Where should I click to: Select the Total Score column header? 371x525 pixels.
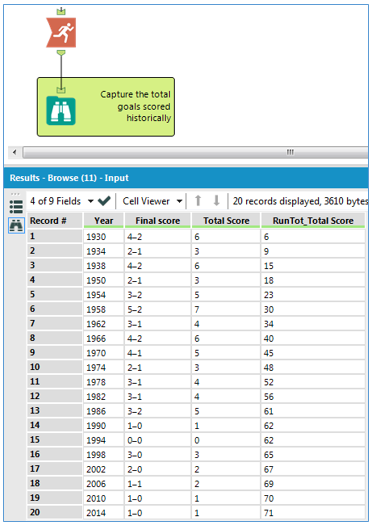point(226,221)
